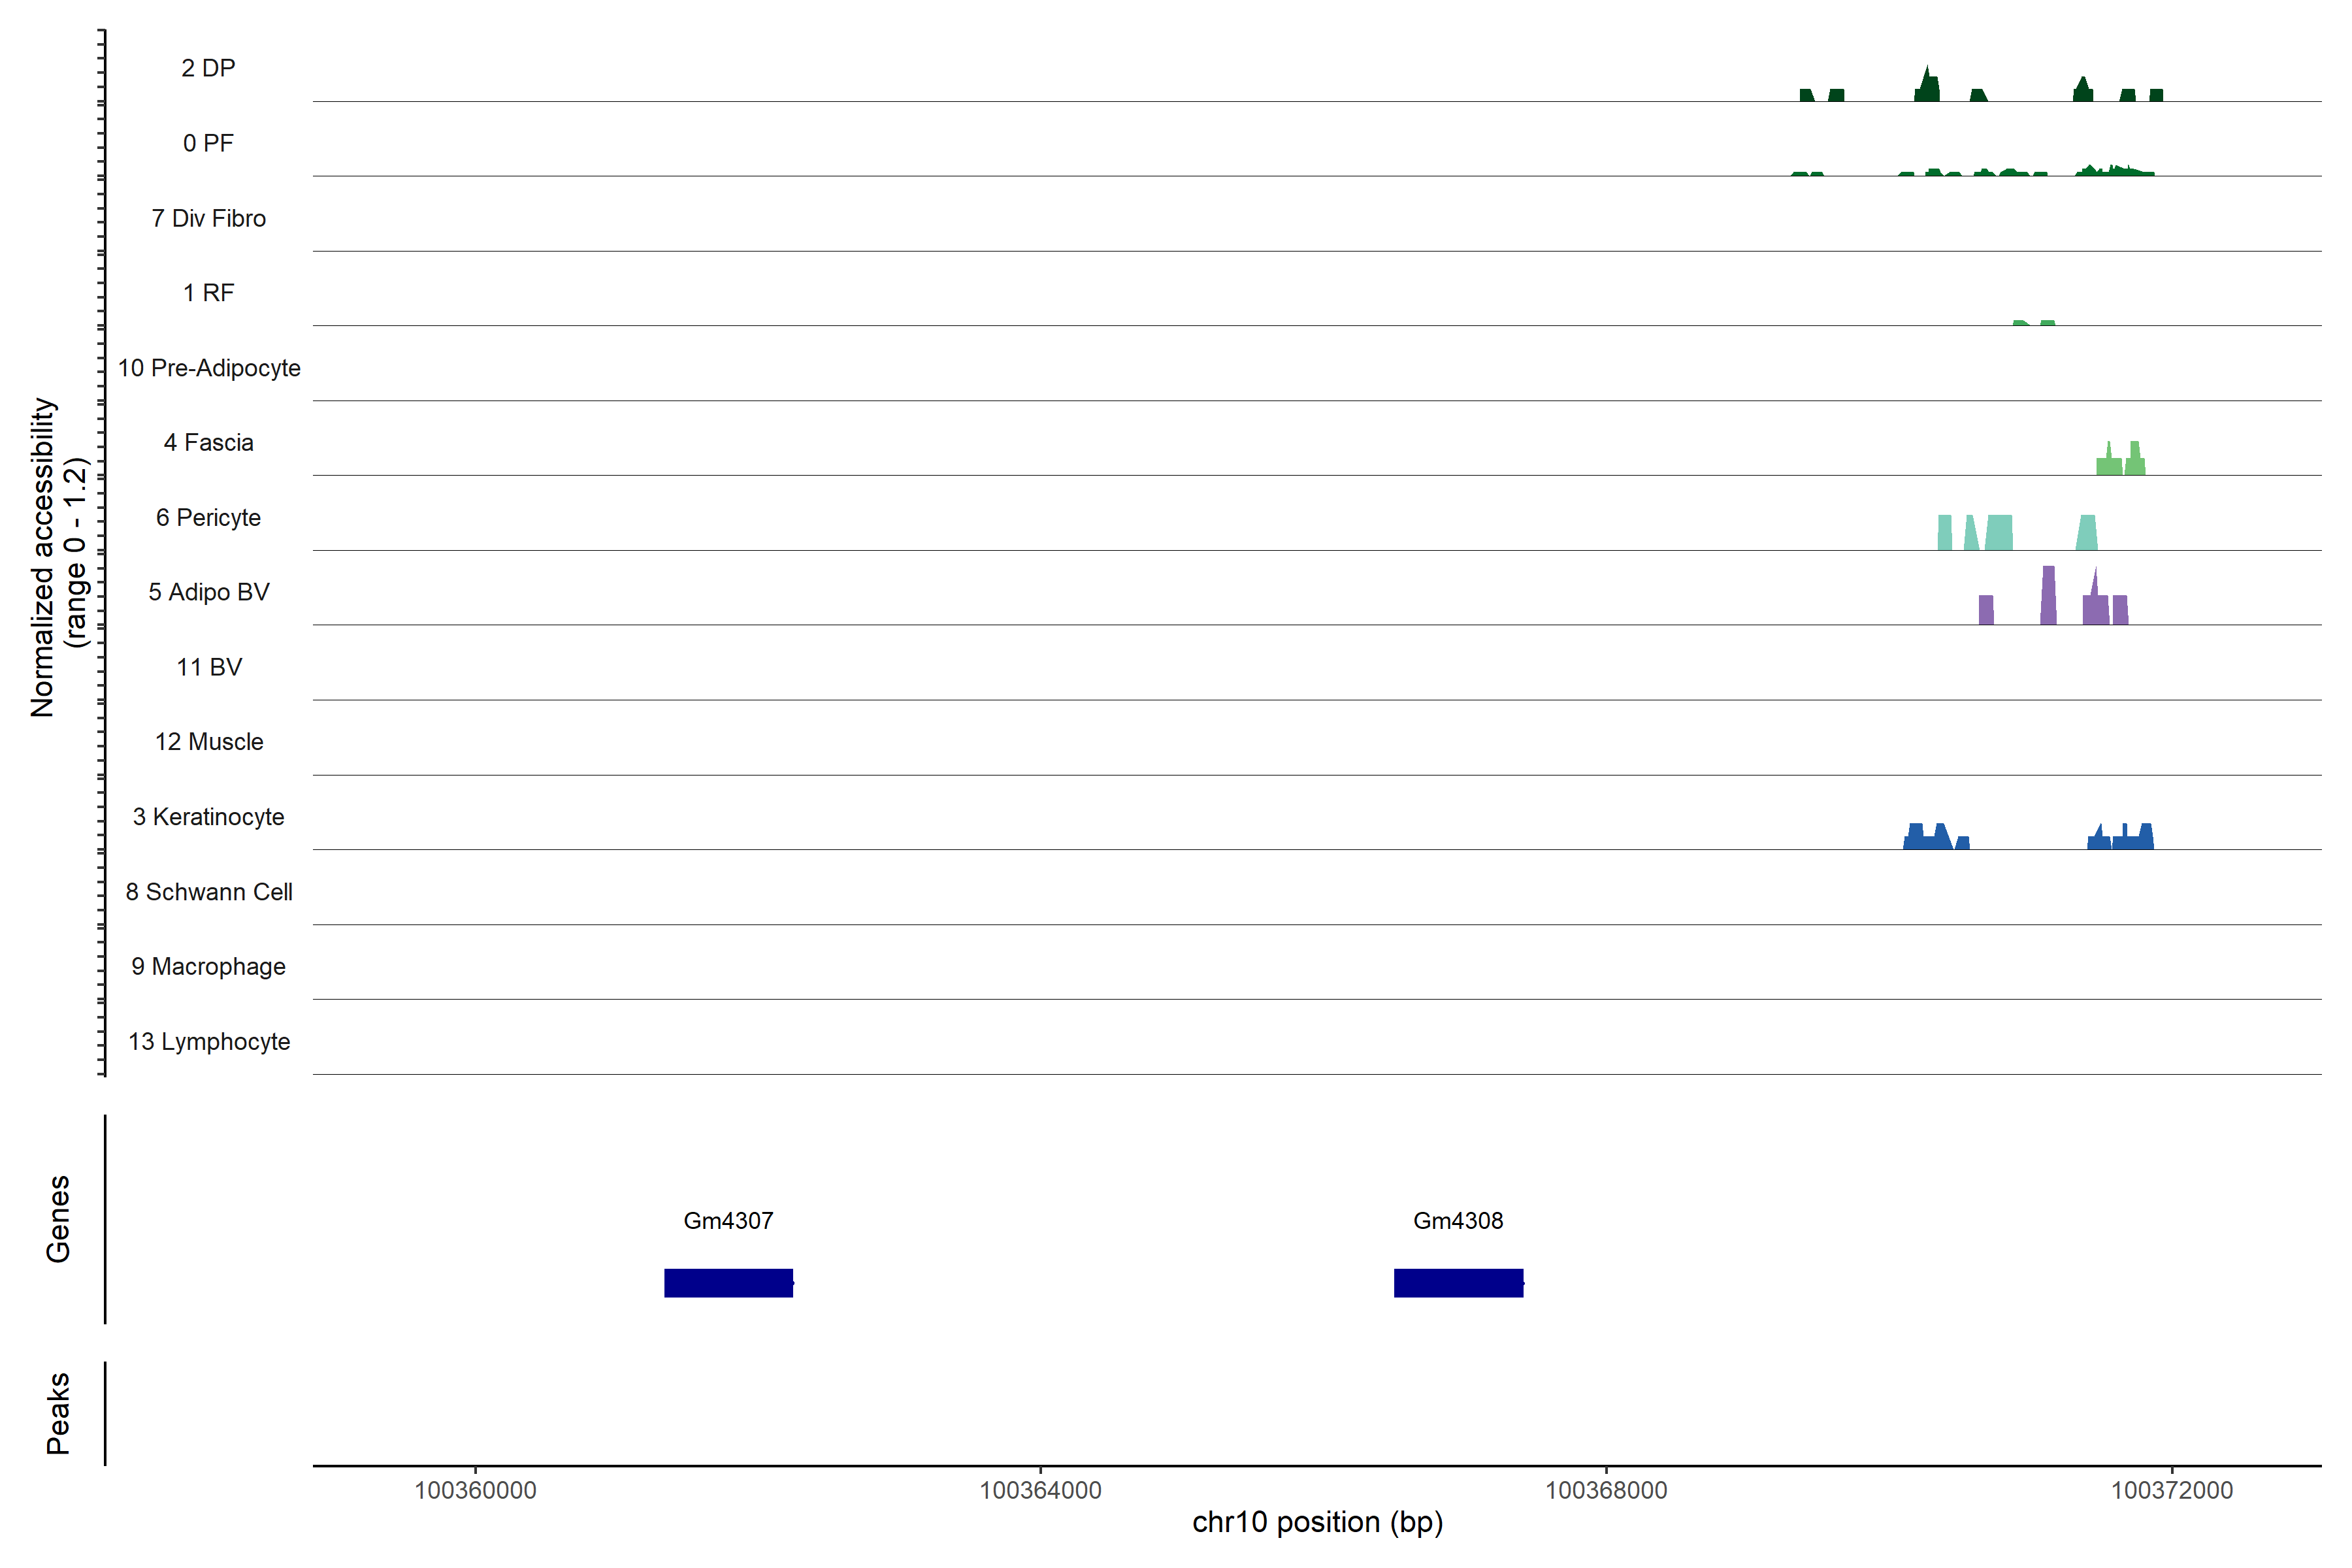Screen dimensions: 2352x1568
Task: Click the Gm4307 gene label
Action: click(728, 1220)
